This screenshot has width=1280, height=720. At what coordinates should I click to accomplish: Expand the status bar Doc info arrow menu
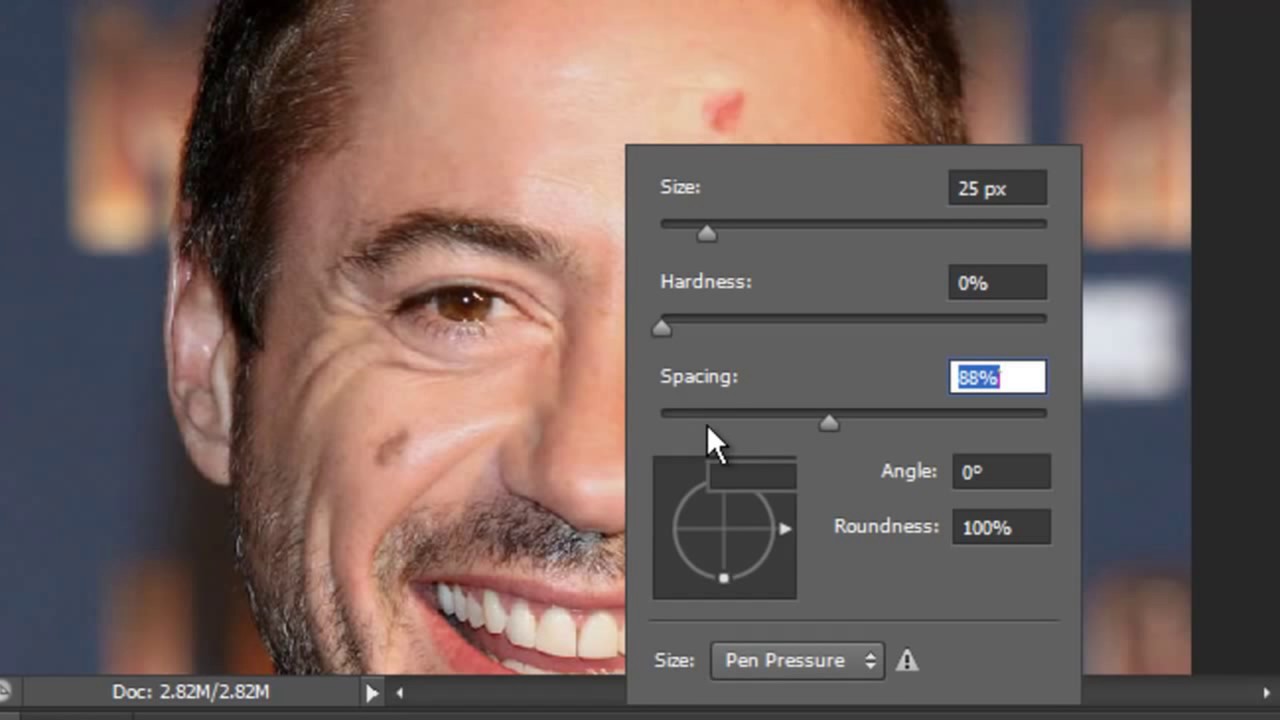click(372, 692)
